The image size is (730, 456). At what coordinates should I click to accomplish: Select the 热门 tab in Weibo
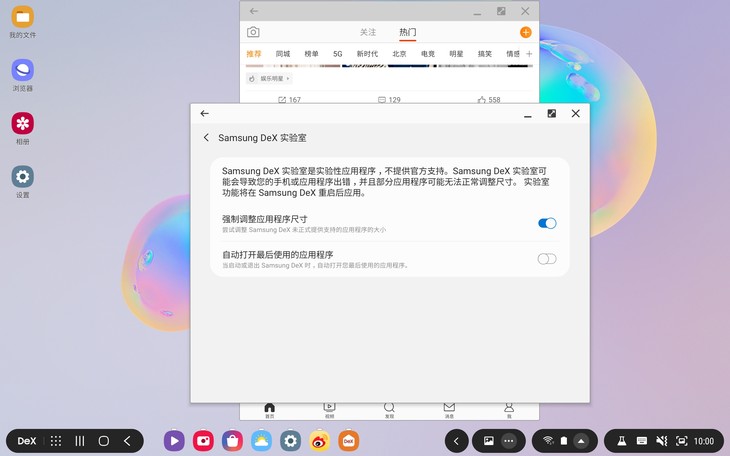(407, 32)
